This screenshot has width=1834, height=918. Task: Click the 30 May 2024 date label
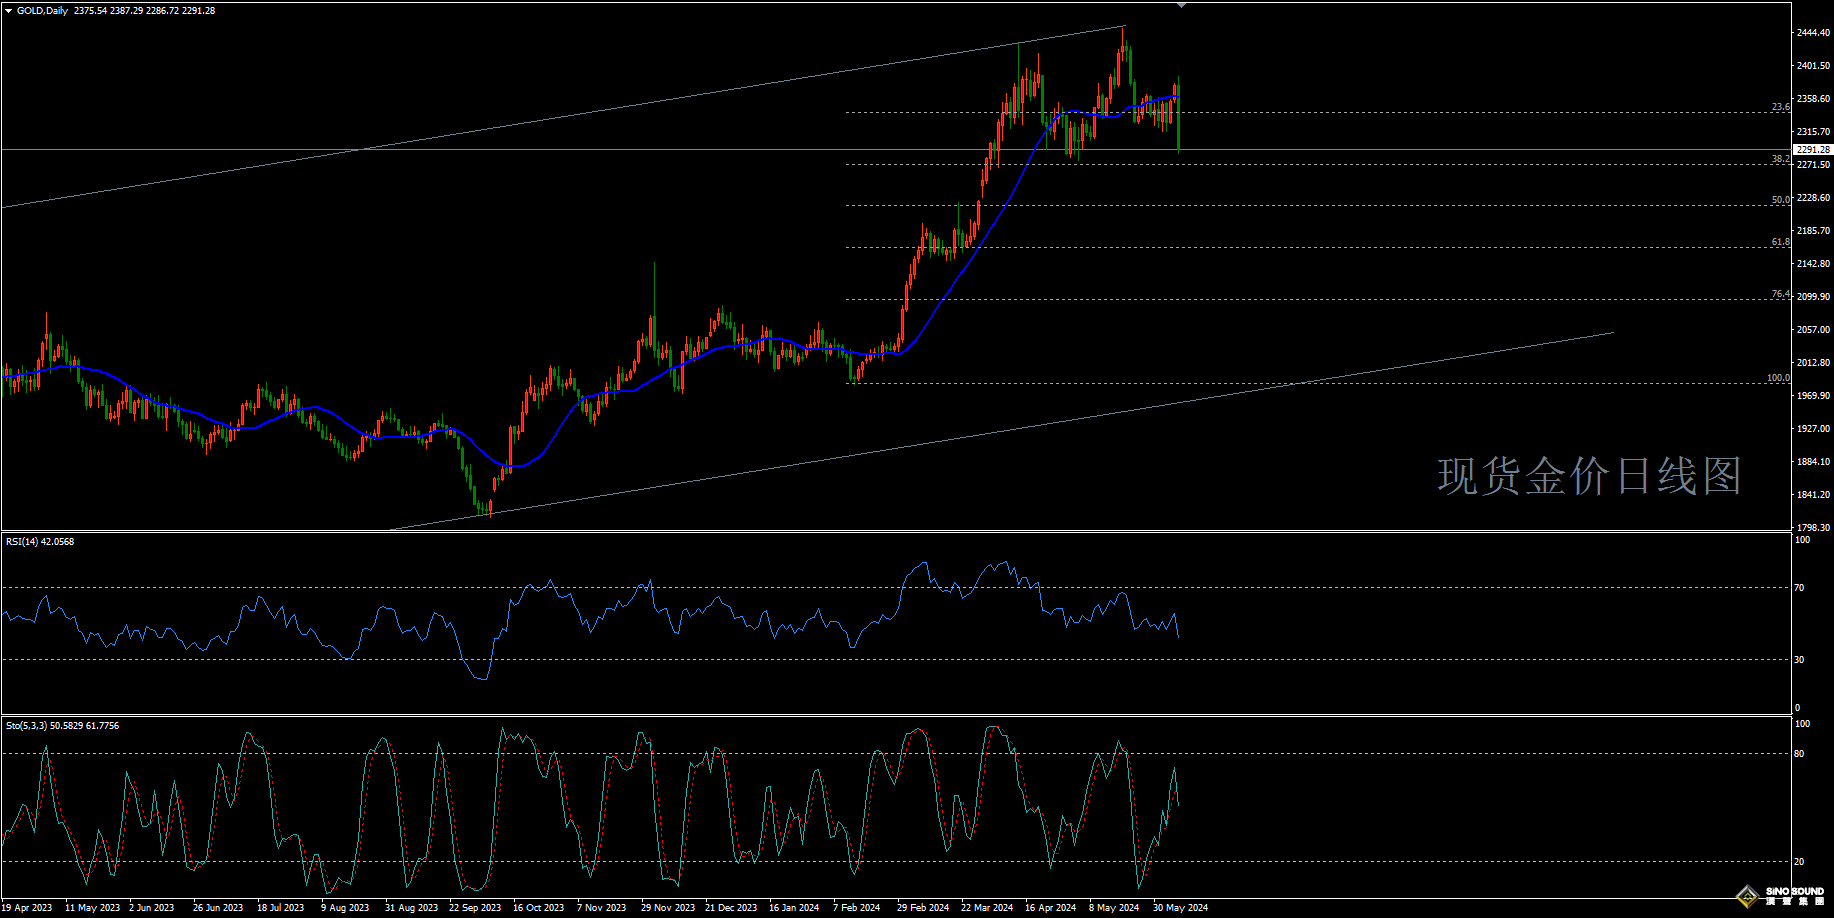coord(1180,908)
